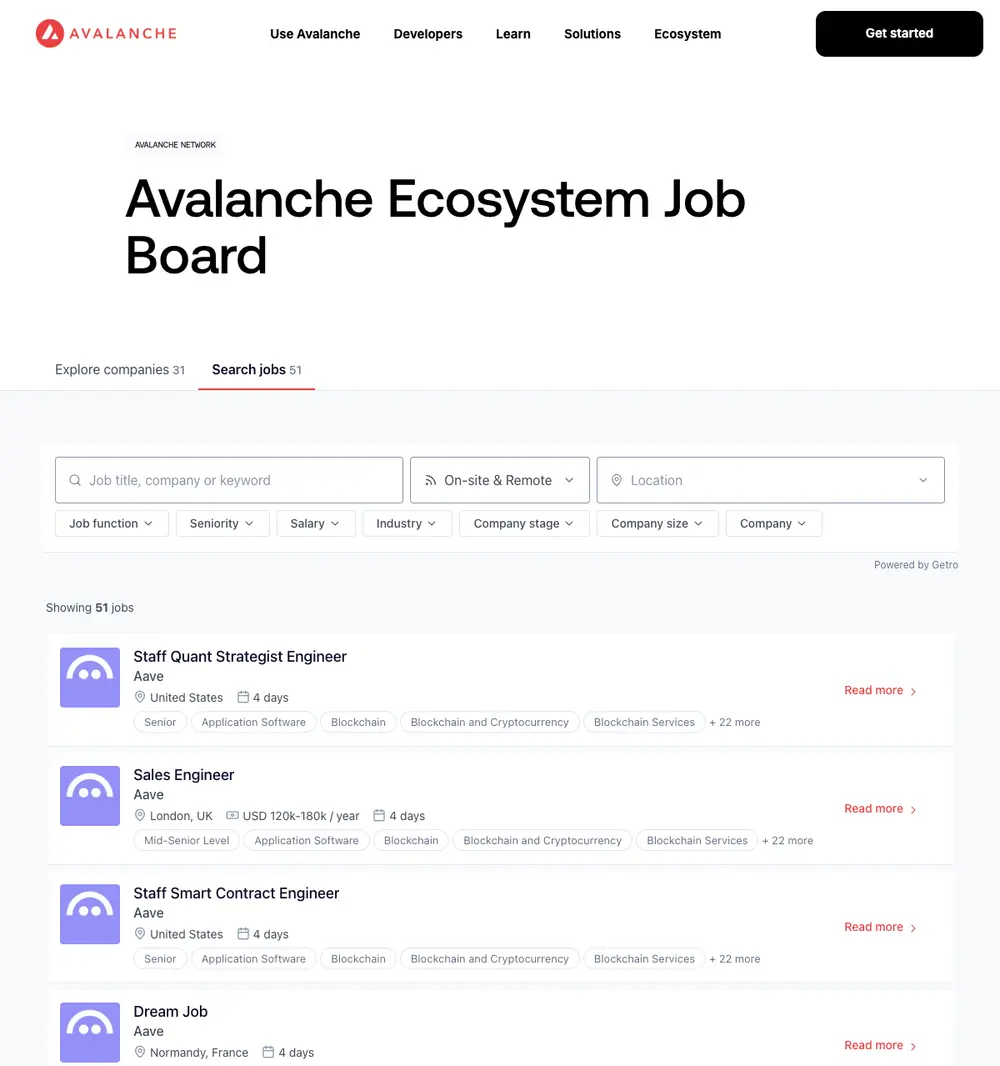Click the search magnifier icon in keyword field
The image size is (1000, 1066).
pyautogui.click(x=75, y=480)
